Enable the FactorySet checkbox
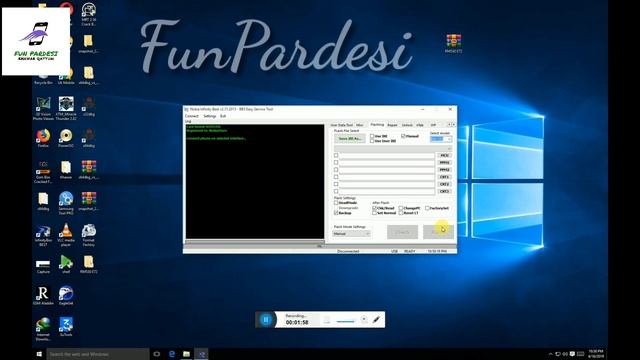Viewport: 640px width, 360px height. pos(427,208)
